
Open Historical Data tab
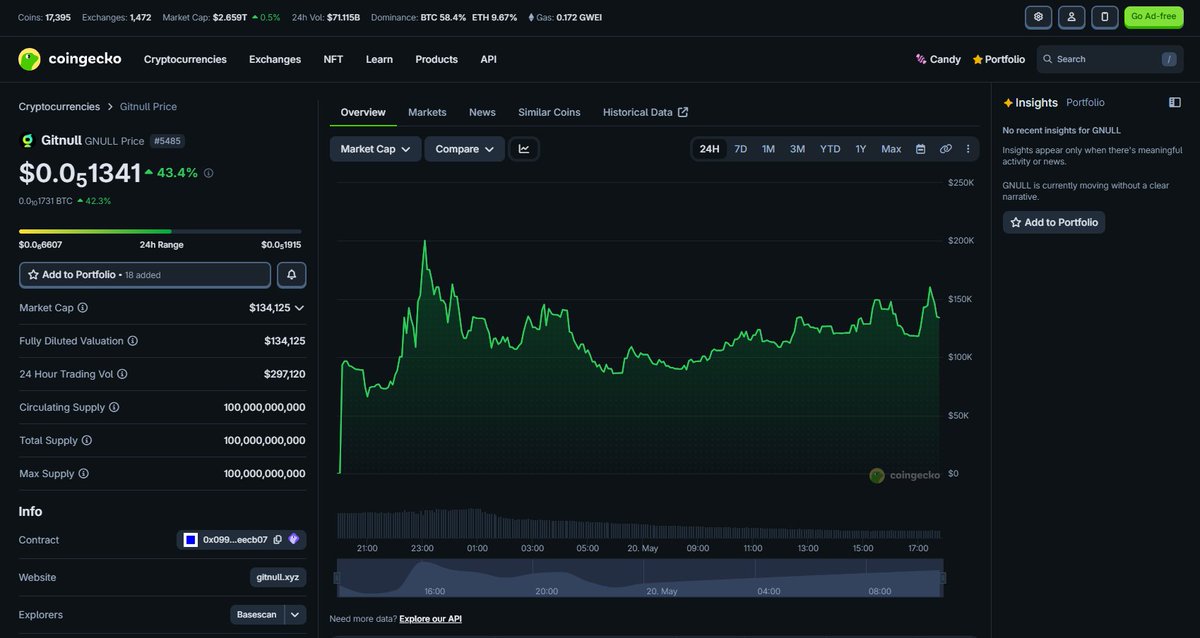coord(645,112)
